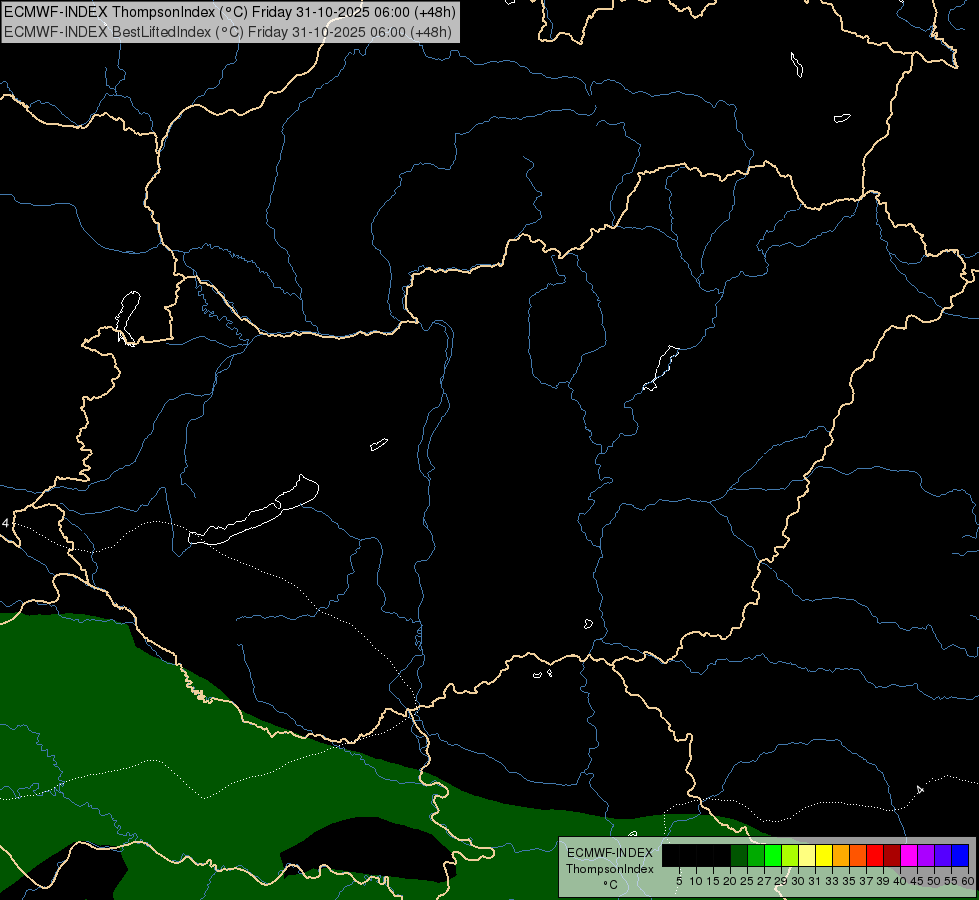Pick the bright yellow 31–33 legend swatch
This screenshot has width=979, height=900.
coord(824,855)
